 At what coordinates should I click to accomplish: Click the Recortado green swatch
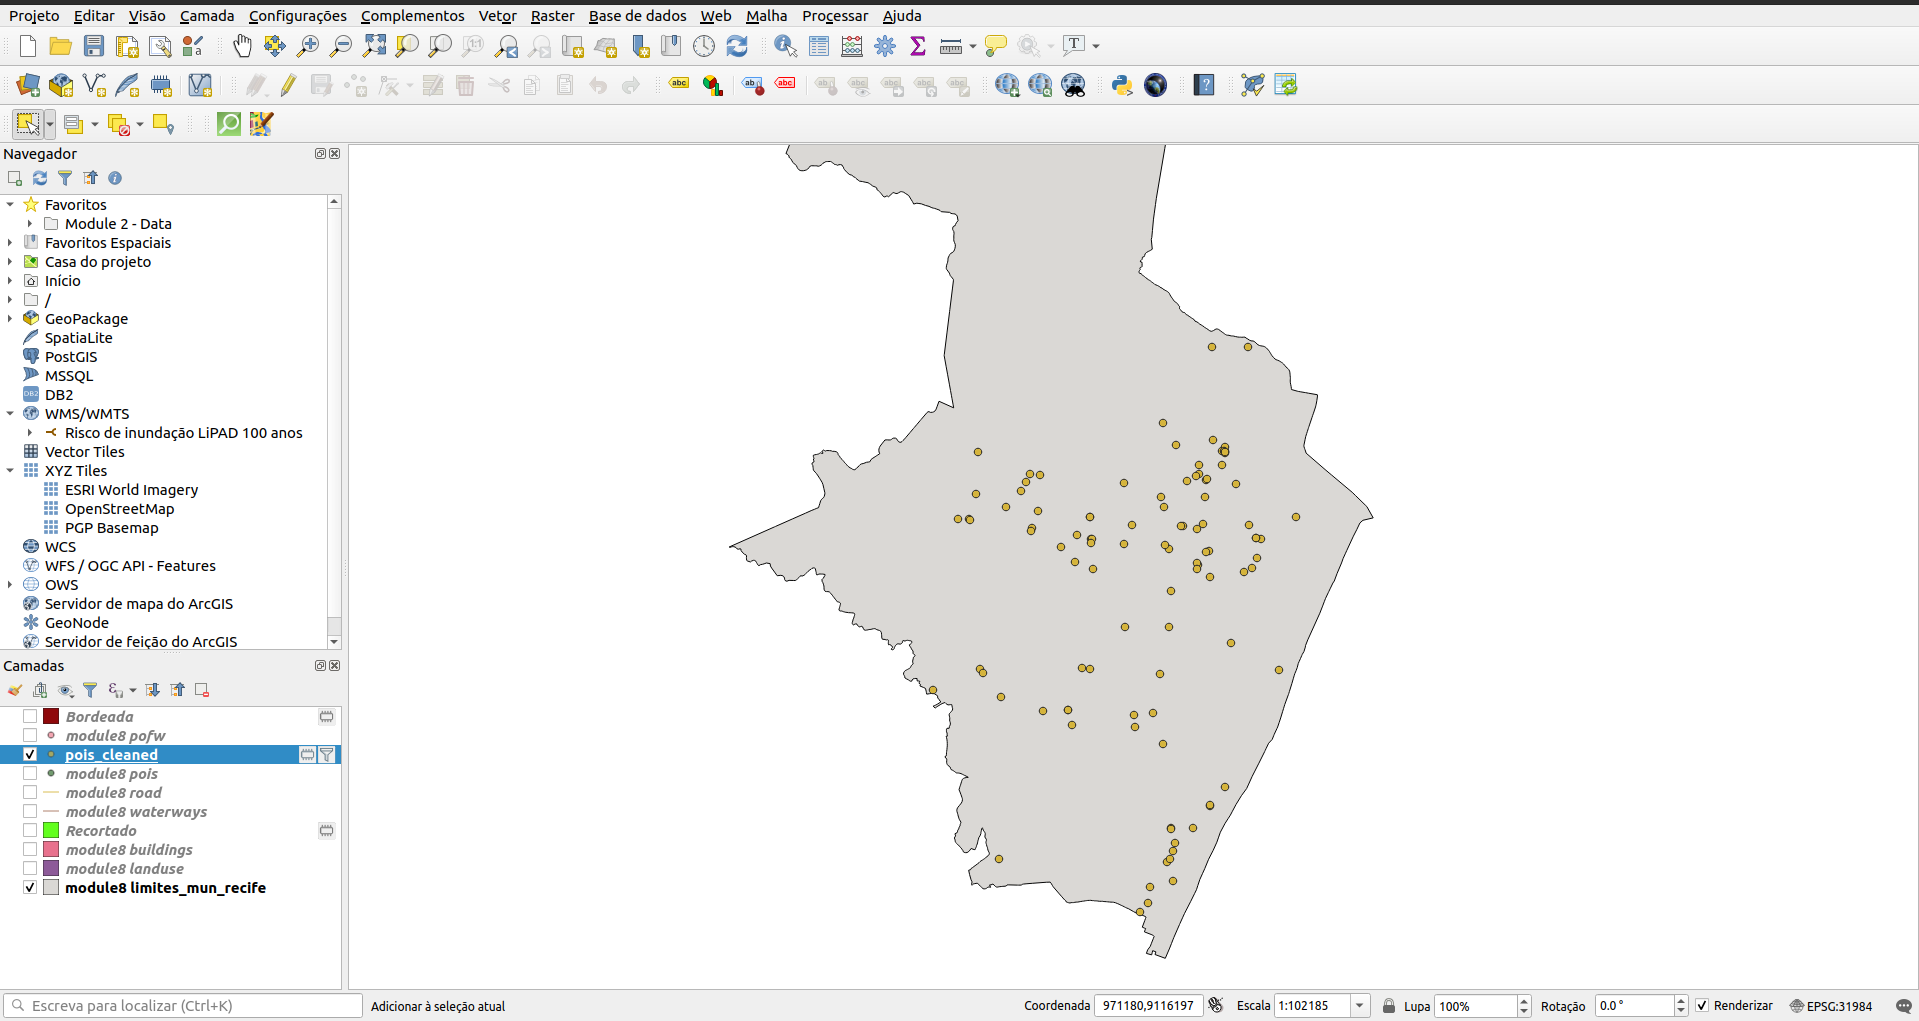coord(51,831)
